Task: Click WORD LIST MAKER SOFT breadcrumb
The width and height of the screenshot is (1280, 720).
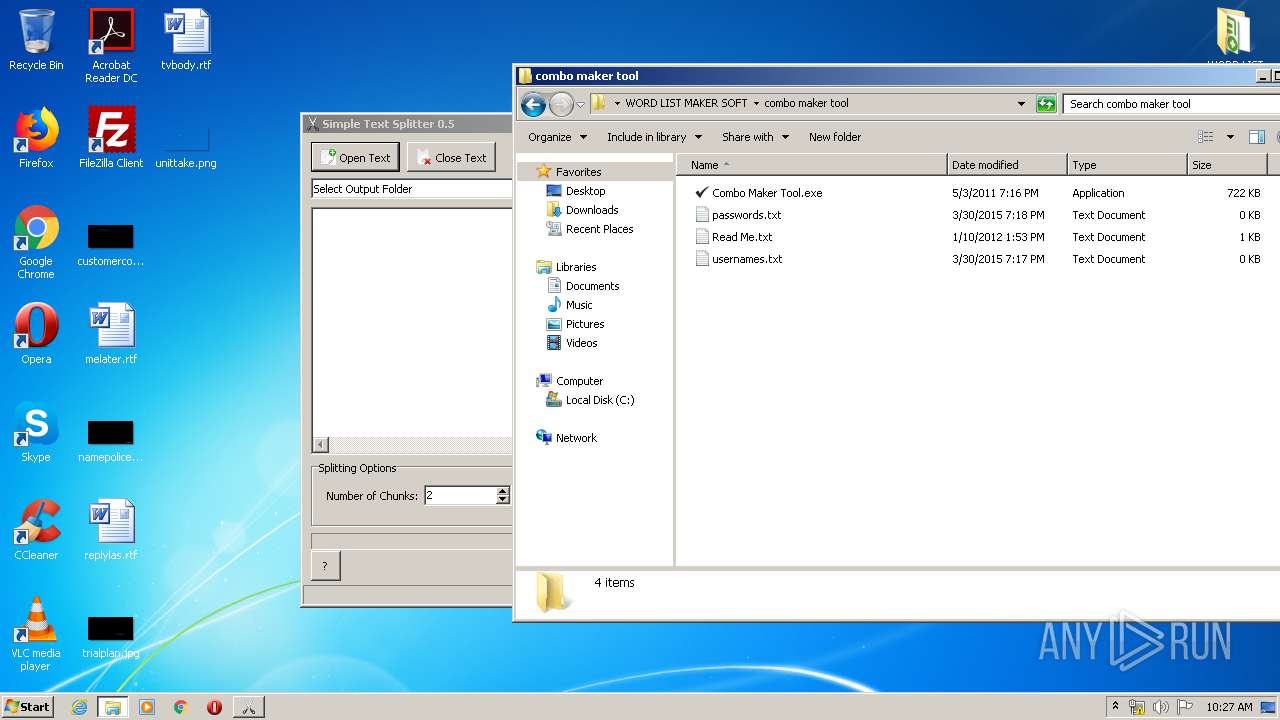Action: point(686,103)
